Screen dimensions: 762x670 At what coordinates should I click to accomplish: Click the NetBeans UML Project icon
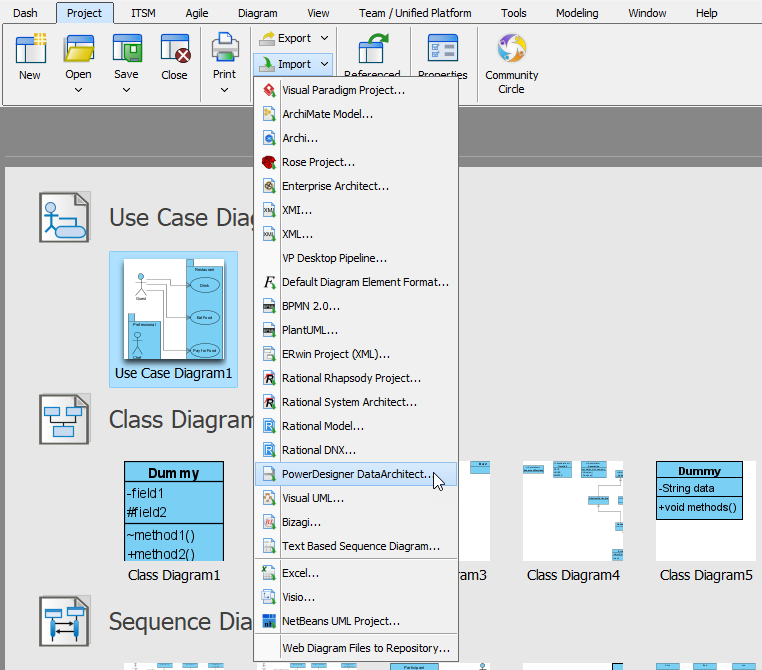pos(269,621)
